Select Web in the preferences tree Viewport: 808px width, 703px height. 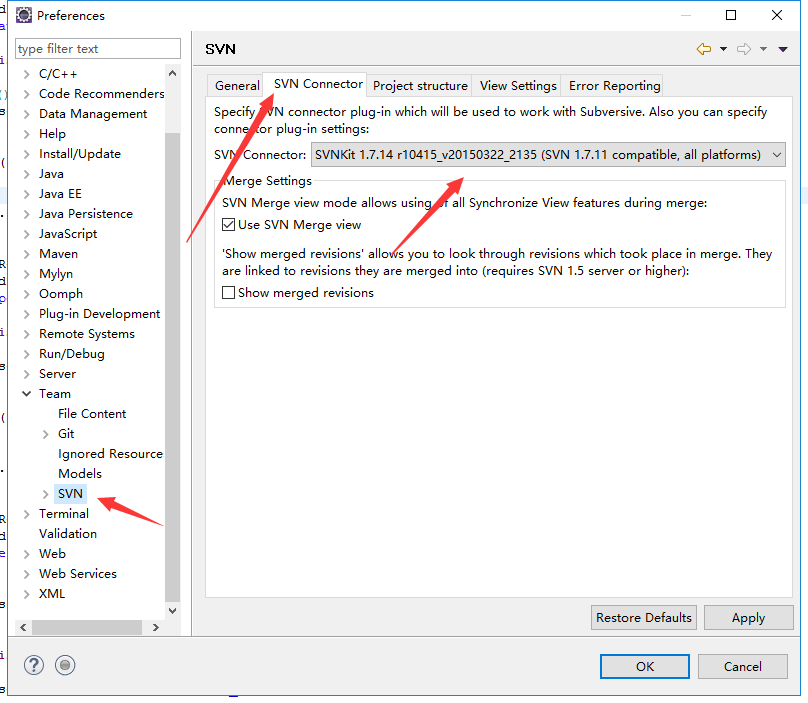point(52,554)
